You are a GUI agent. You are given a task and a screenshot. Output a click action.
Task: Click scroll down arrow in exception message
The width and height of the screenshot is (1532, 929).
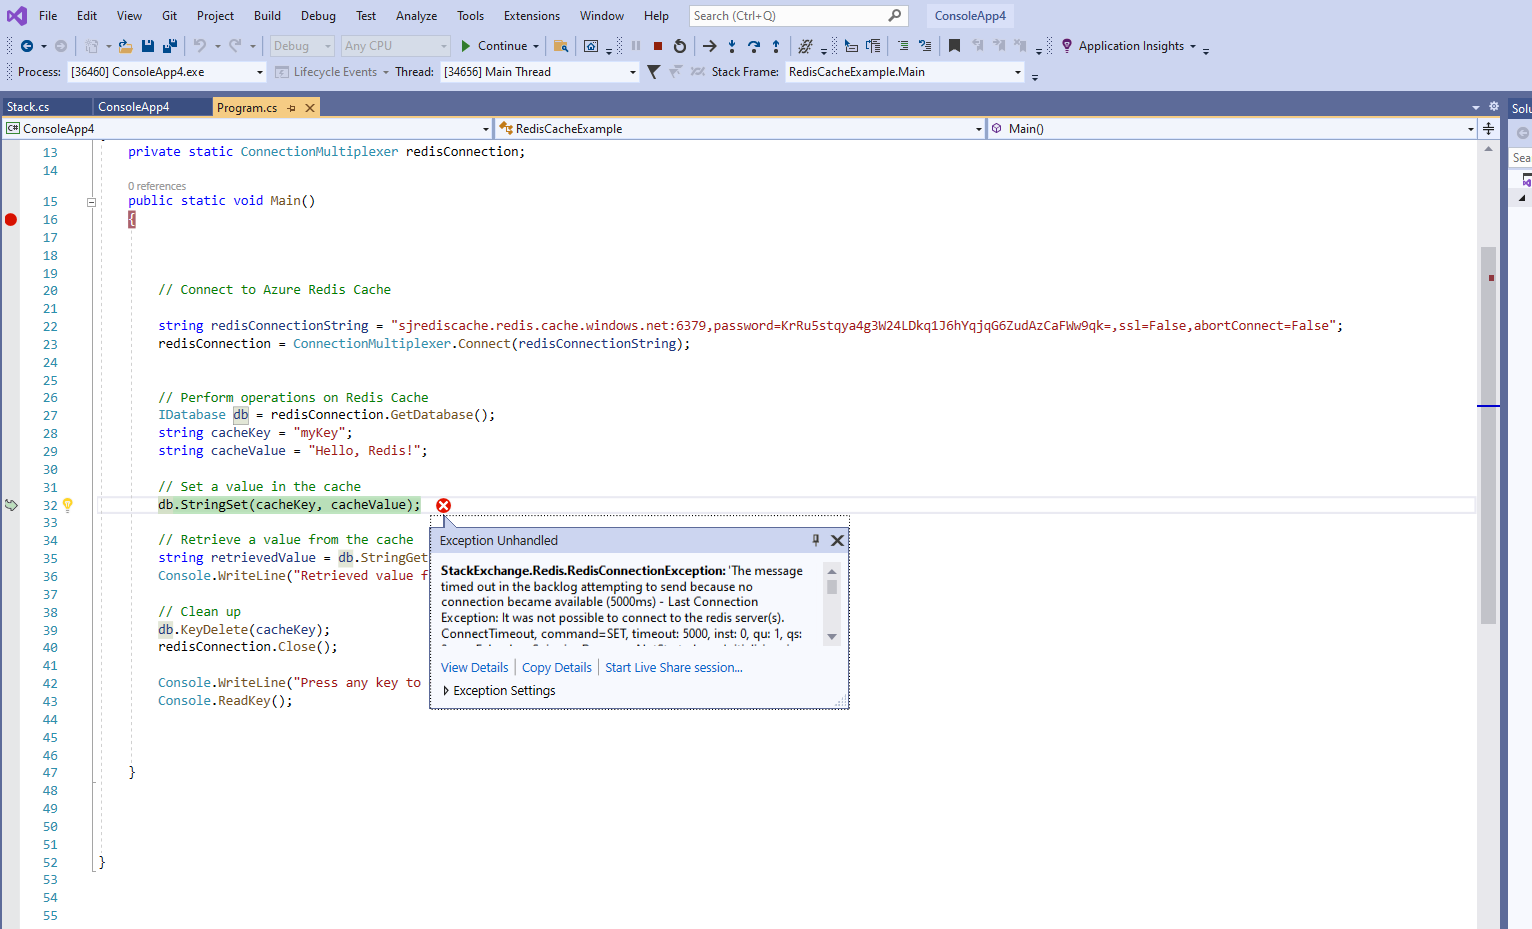(x=832, y=637)
